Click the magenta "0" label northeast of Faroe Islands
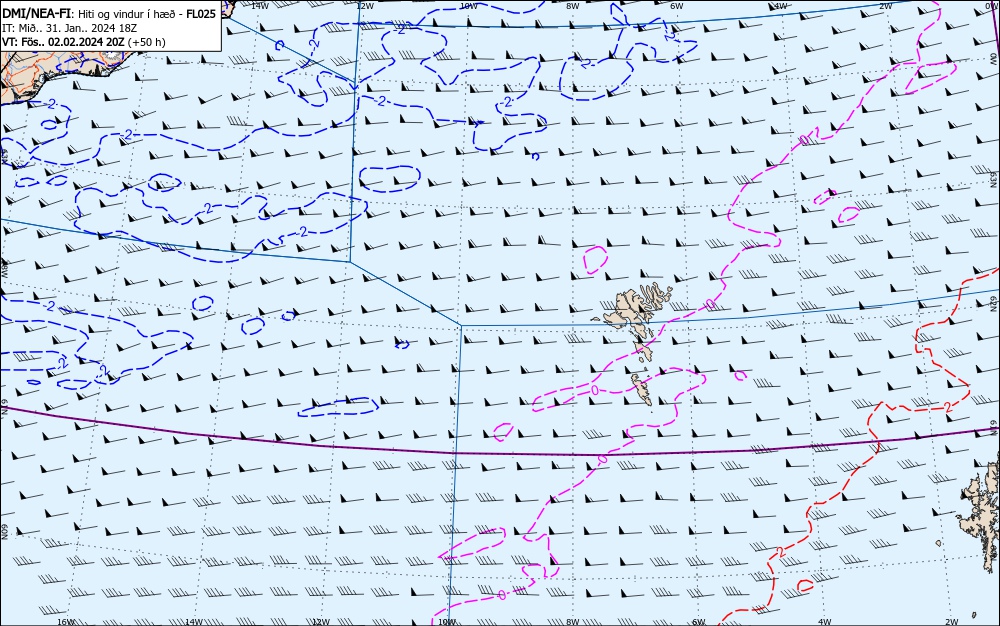The width and height of the screenshot is (1000, 626). coord(710,304)
